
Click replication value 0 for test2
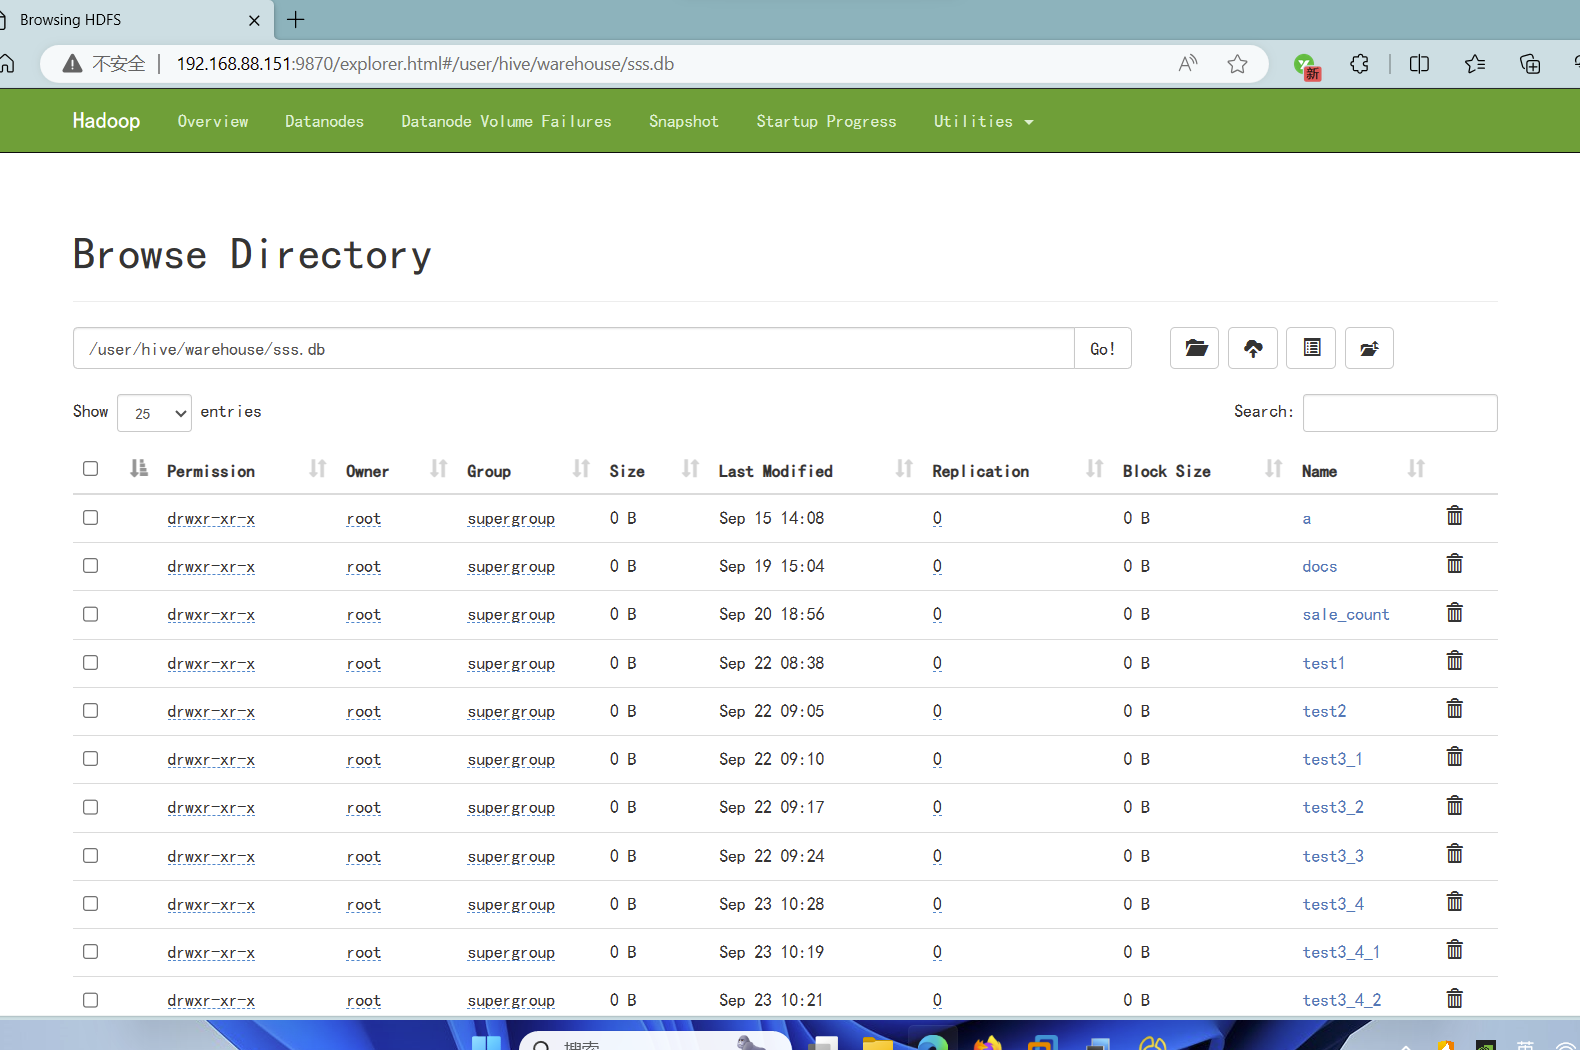[937, 712]
